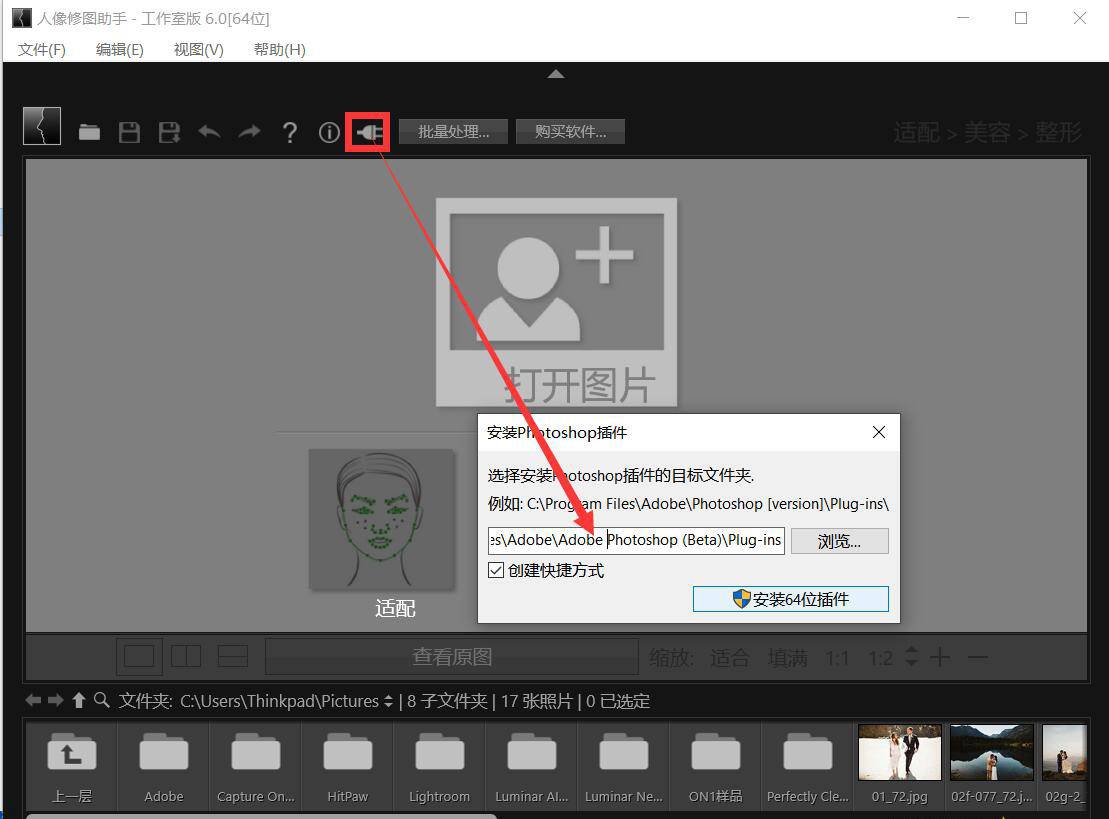Open the plugin install icon on the toolbar

tap(367, 131)
